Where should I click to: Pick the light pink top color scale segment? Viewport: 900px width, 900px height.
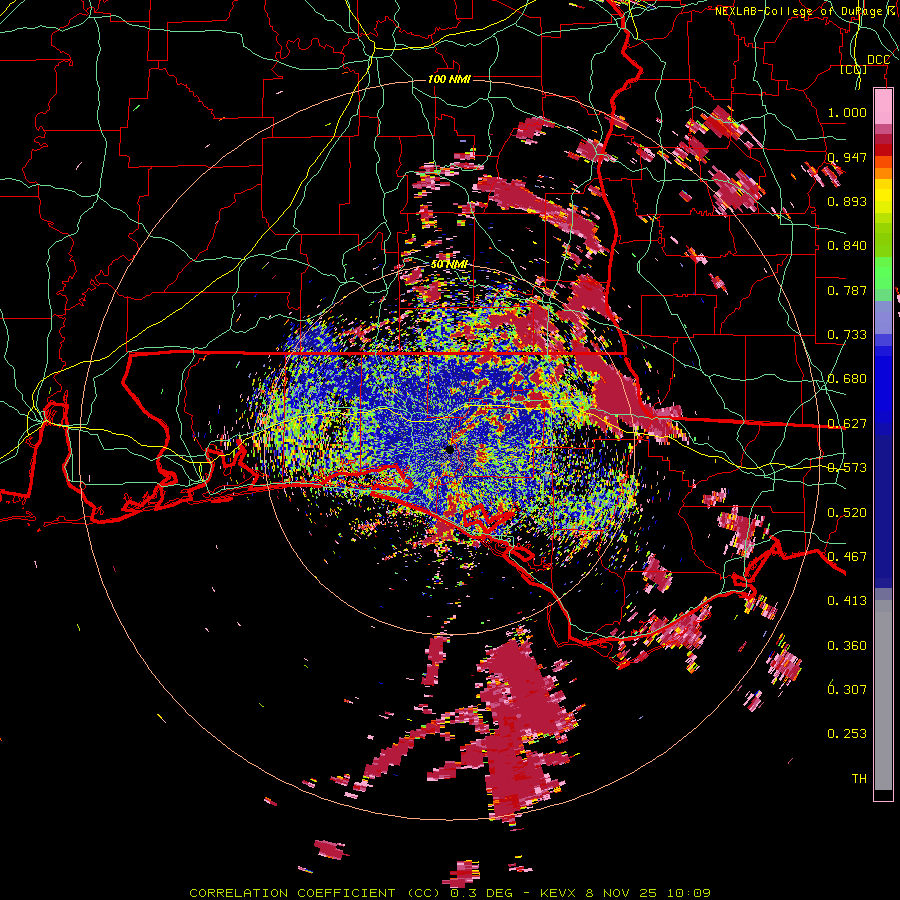(883, 107)
